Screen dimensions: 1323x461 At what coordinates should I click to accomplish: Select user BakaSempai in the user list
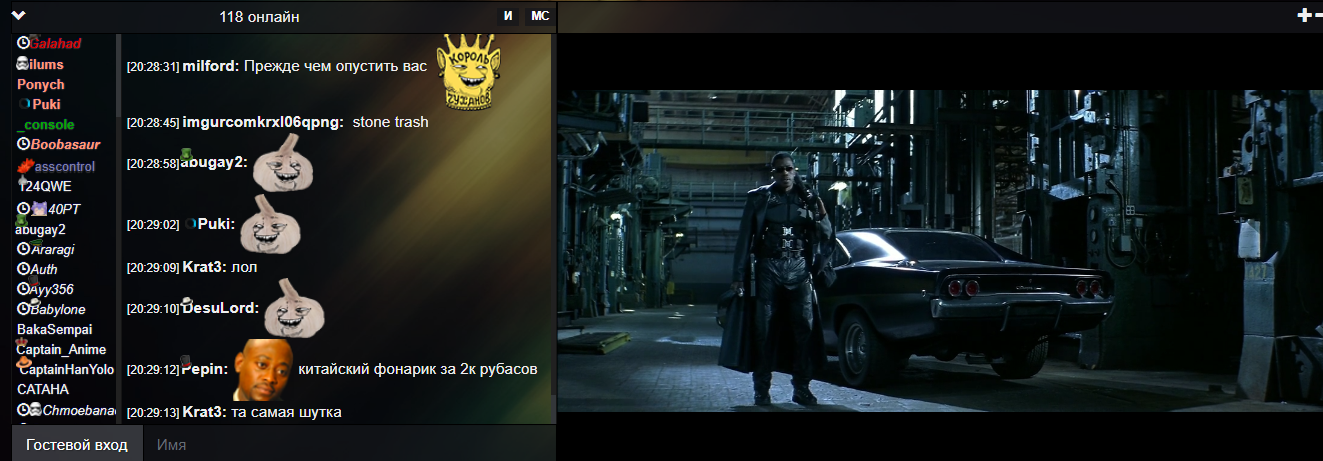point(55,329)
